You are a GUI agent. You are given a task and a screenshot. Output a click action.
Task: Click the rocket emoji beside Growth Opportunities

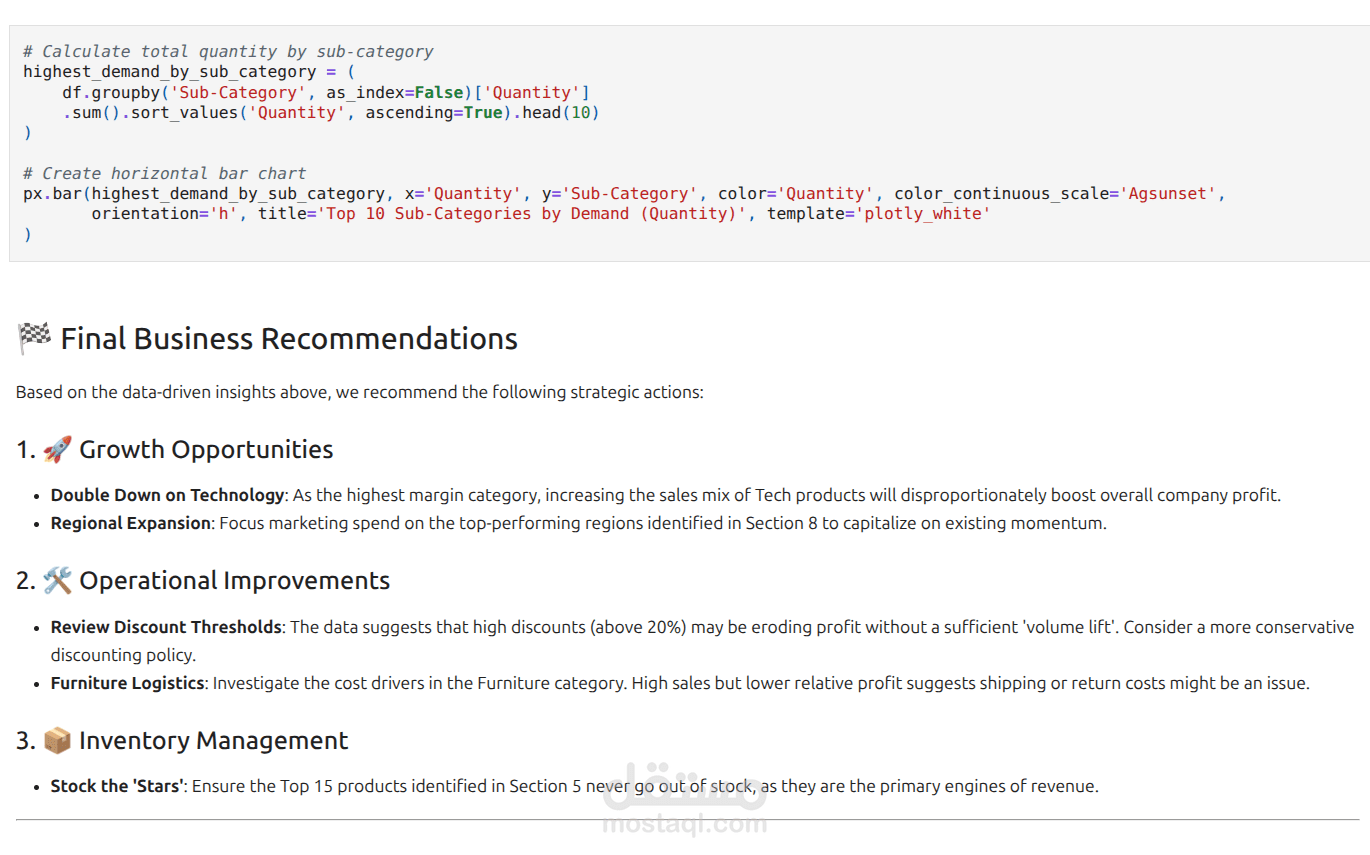(57, 450)
